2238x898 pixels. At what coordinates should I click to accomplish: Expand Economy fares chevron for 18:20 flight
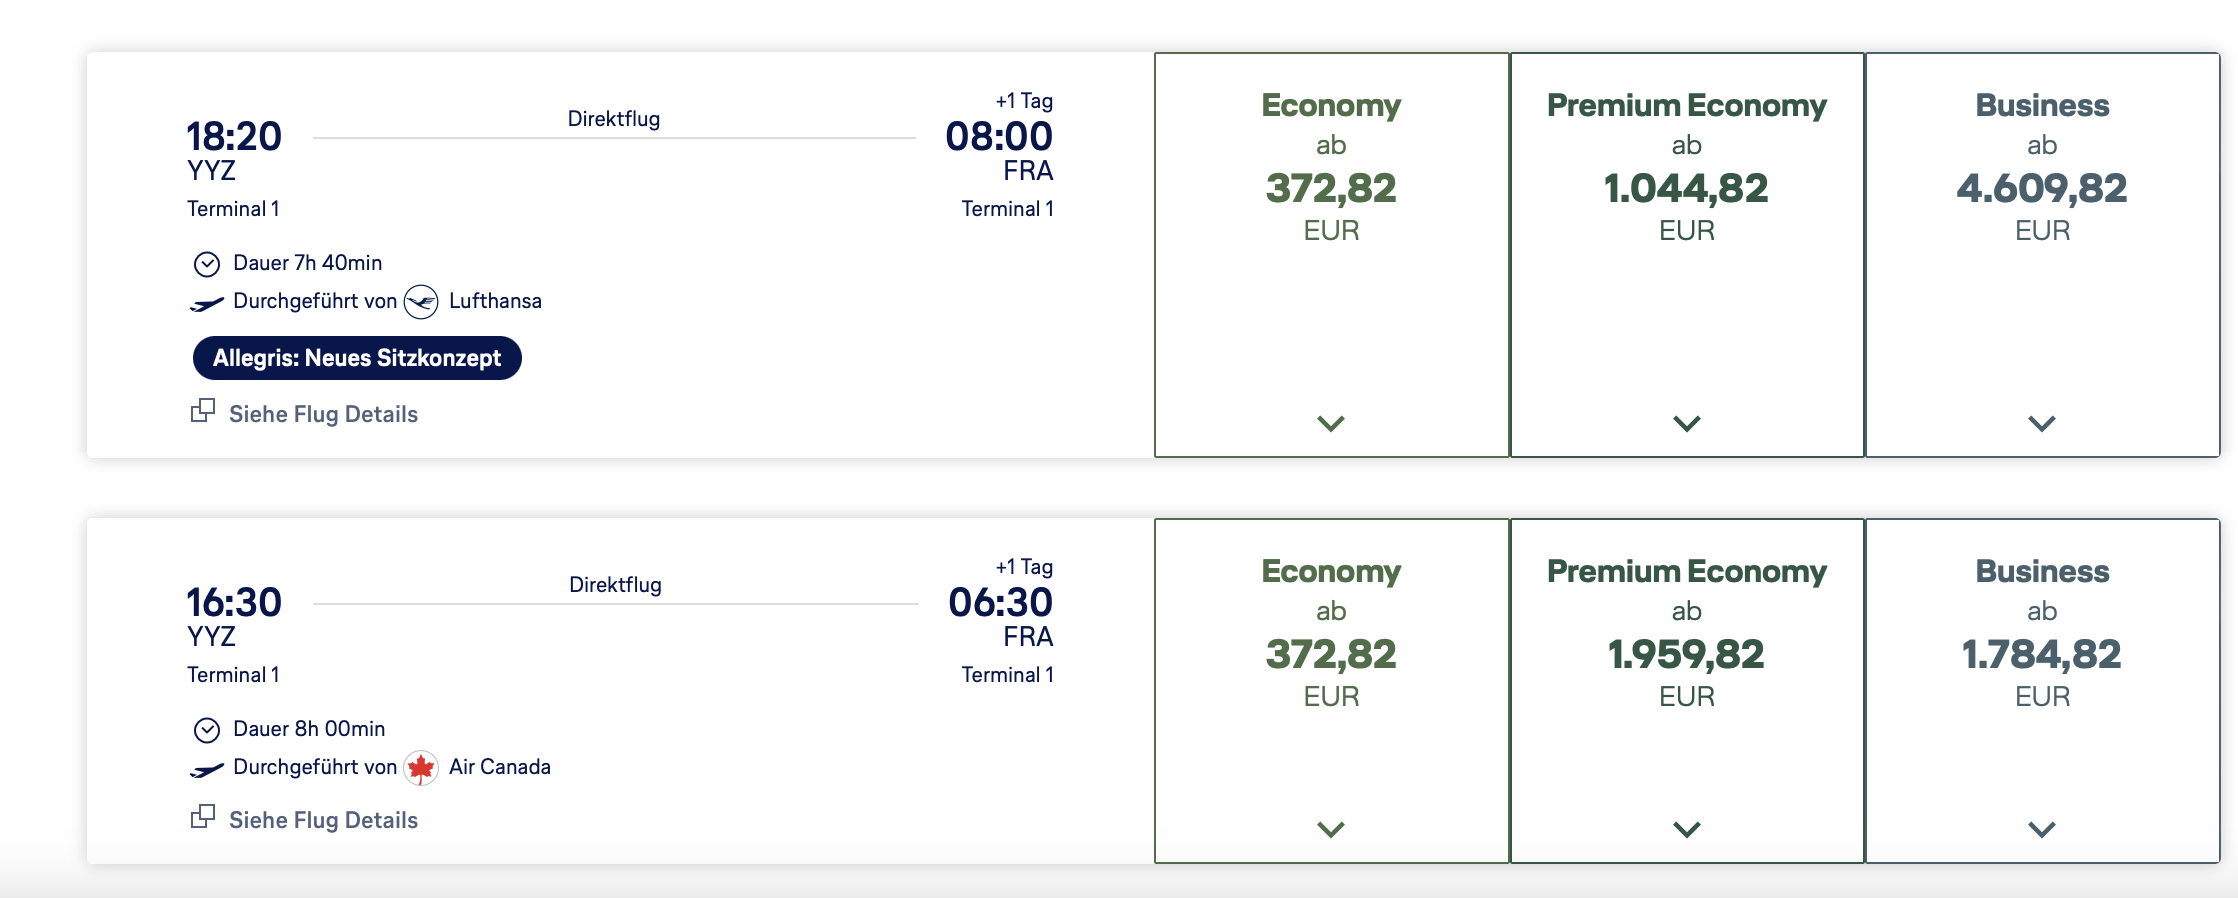click(1331, 424)
